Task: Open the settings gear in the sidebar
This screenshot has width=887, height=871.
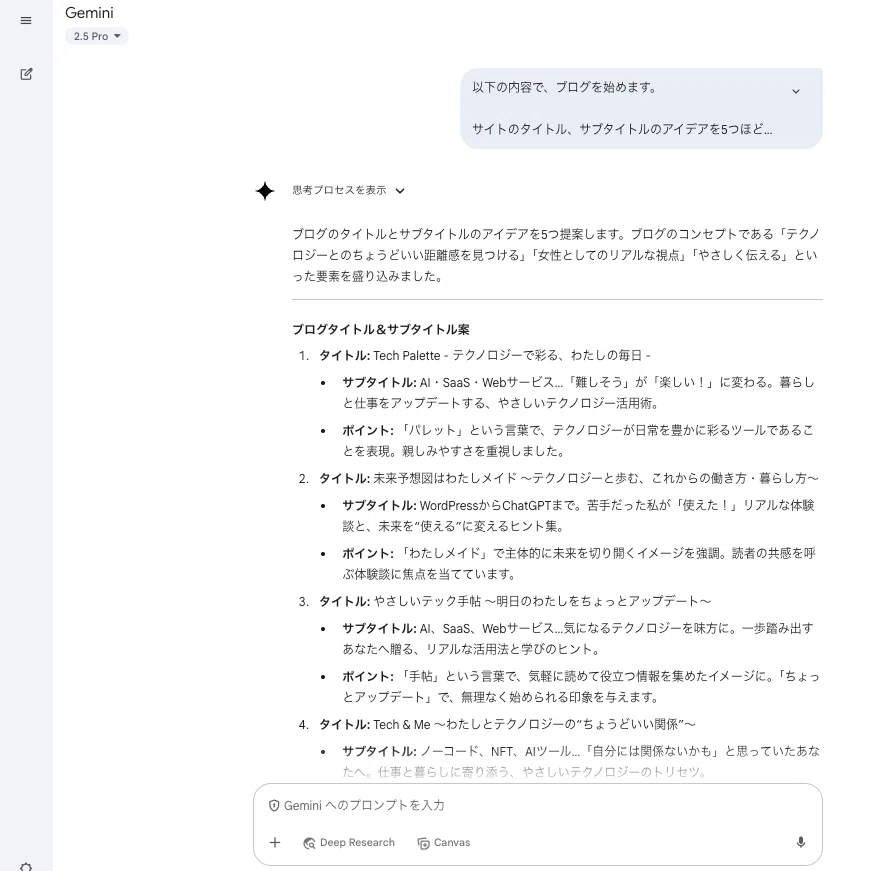Action: (x=26, y=866)
